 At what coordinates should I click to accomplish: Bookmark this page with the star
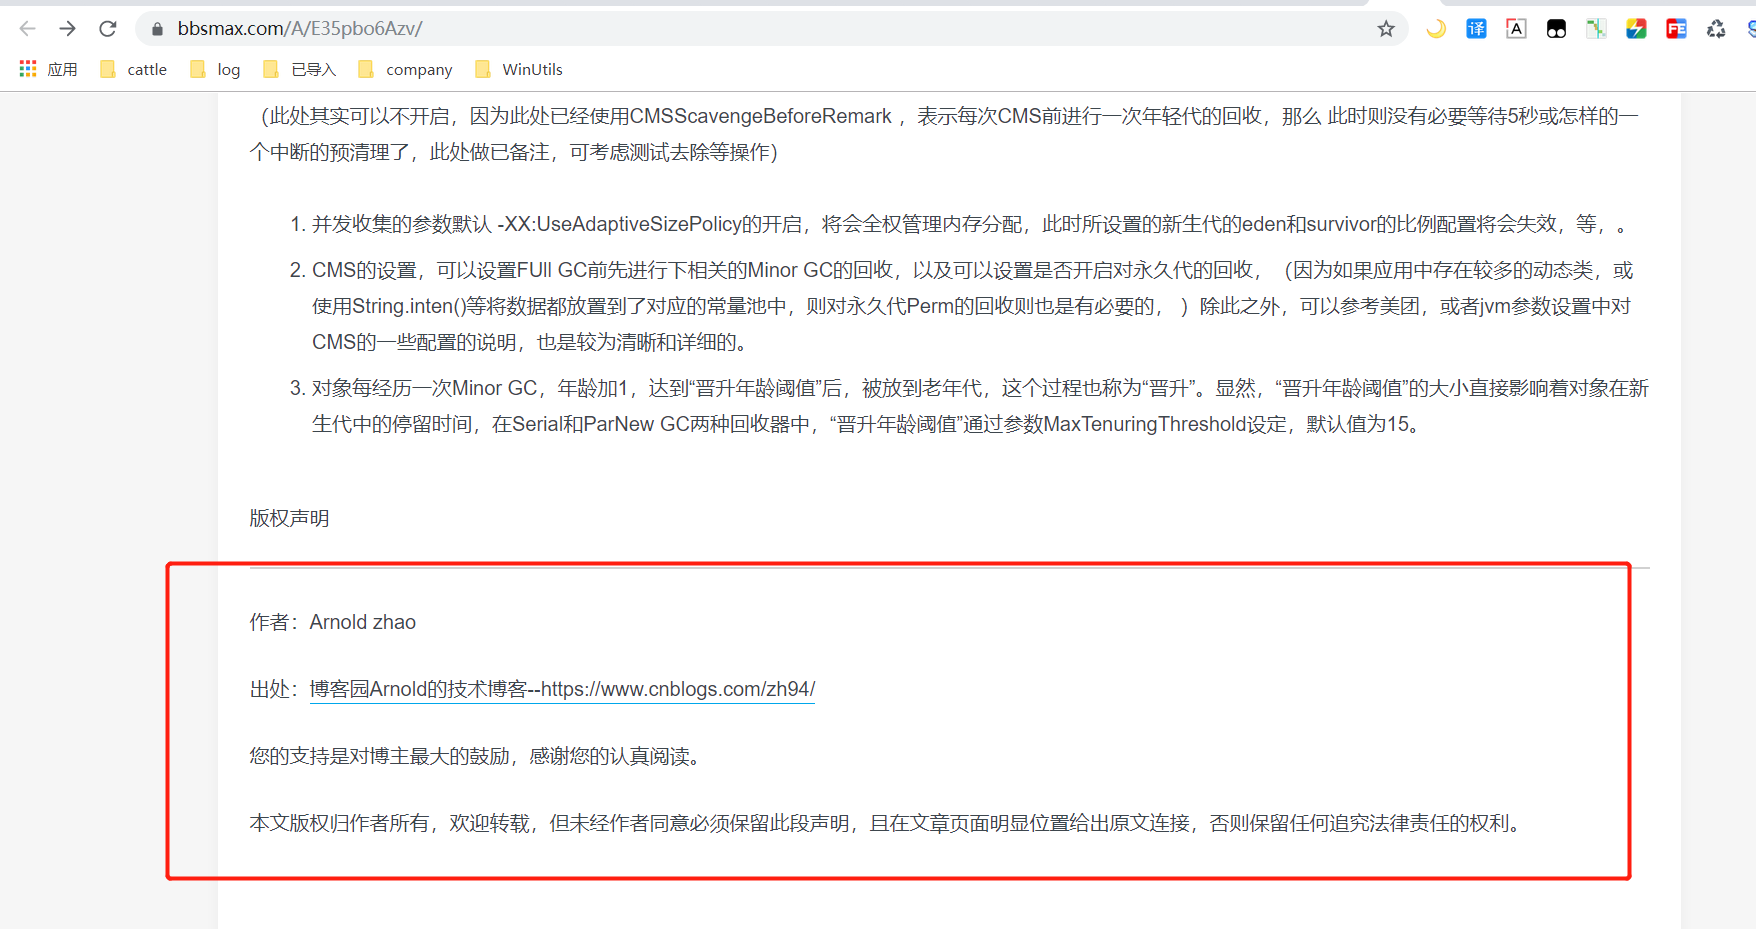point(1386,29)
